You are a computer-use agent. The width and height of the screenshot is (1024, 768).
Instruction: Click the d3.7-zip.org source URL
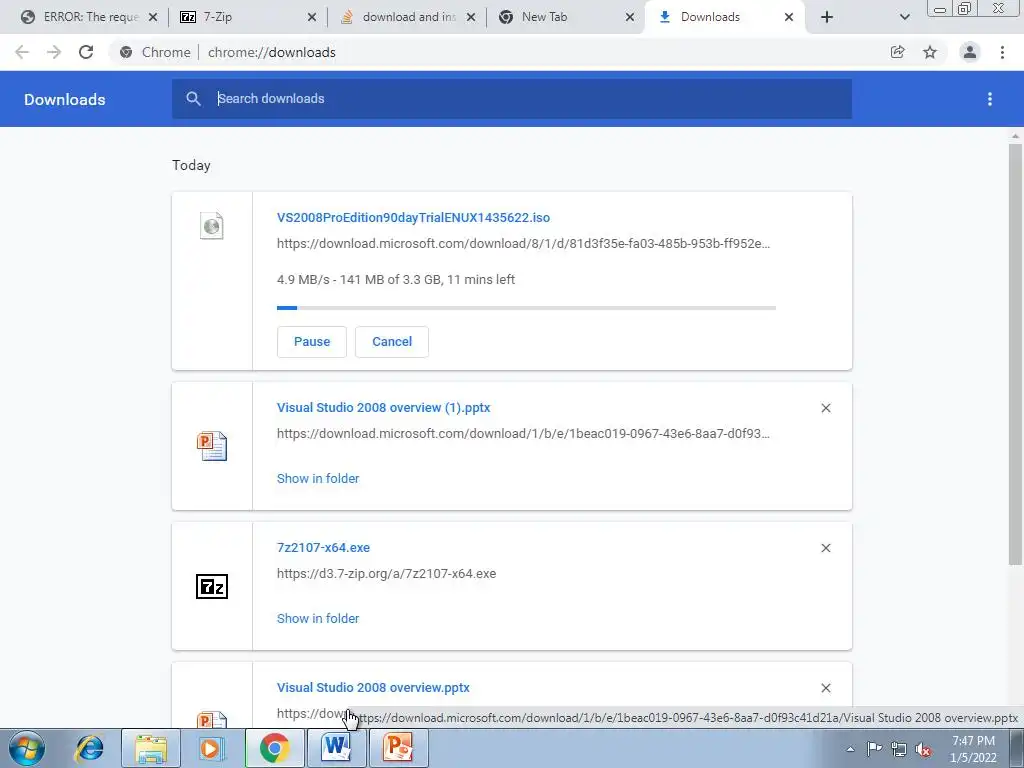(387, 573)
